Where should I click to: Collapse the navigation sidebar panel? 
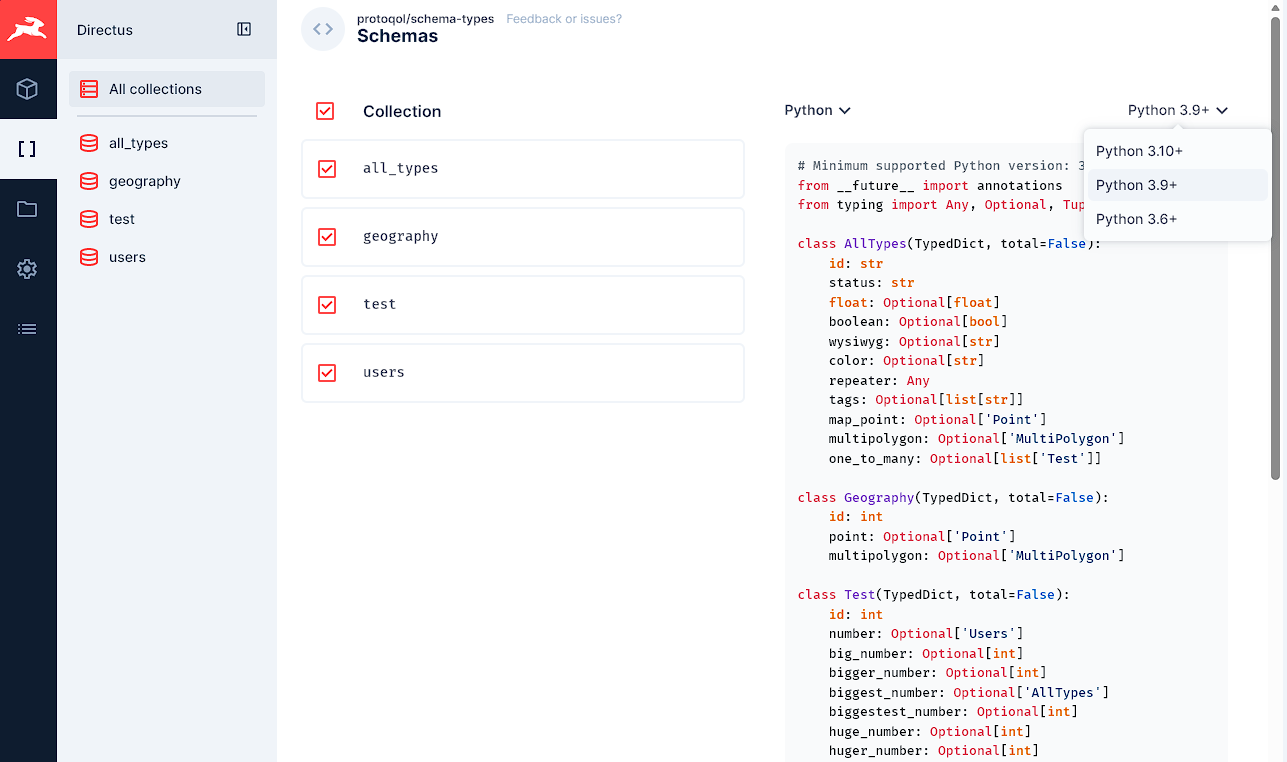243,29
